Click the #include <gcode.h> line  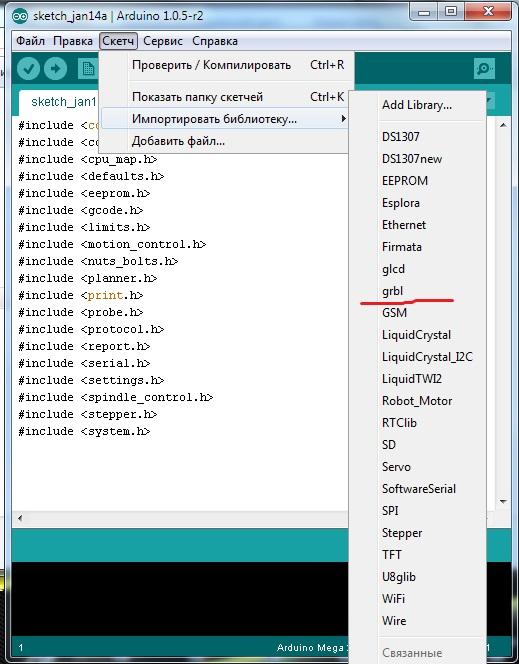click(81, 210)
